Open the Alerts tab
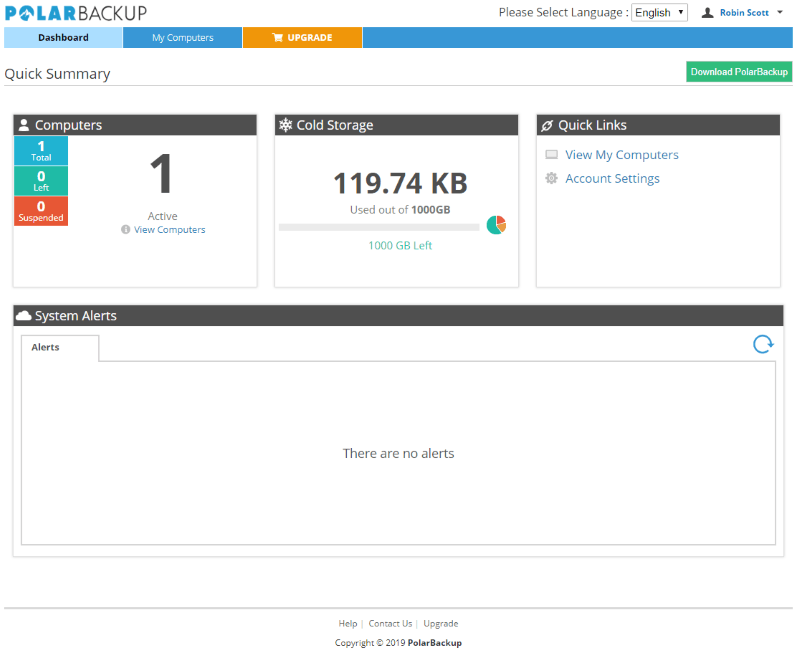 coord(46,347)
